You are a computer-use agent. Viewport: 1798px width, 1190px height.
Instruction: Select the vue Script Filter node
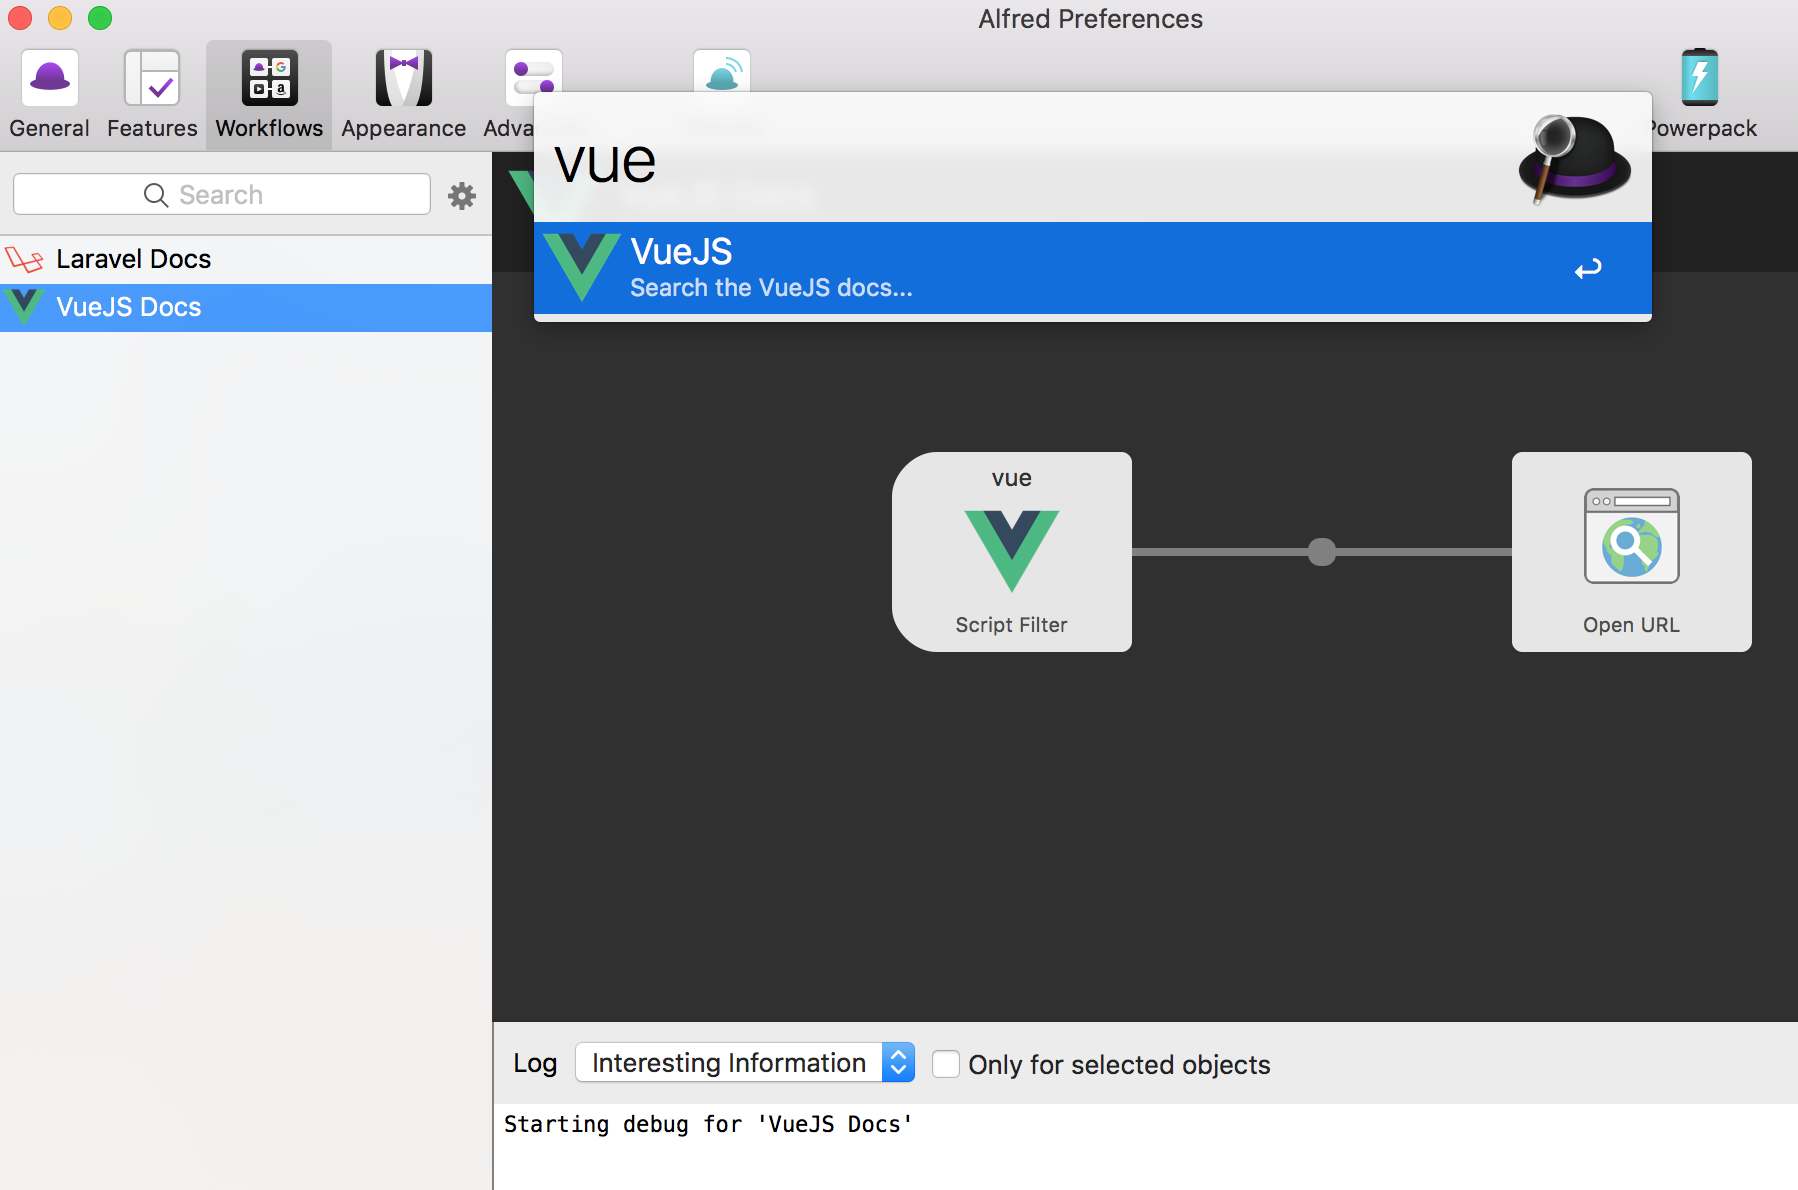pos(1012,552)
